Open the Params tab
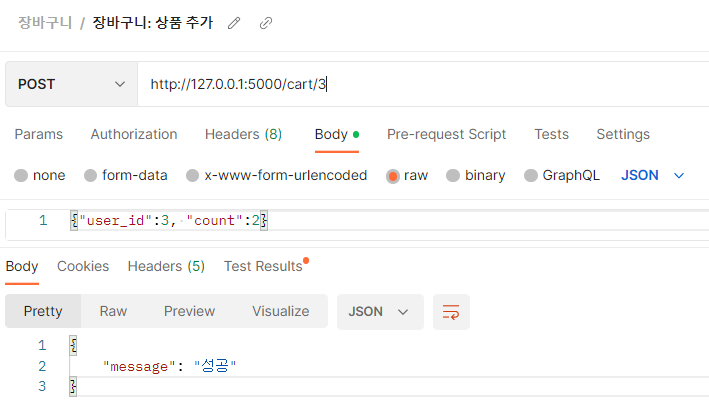 click(x=39, y=134)
